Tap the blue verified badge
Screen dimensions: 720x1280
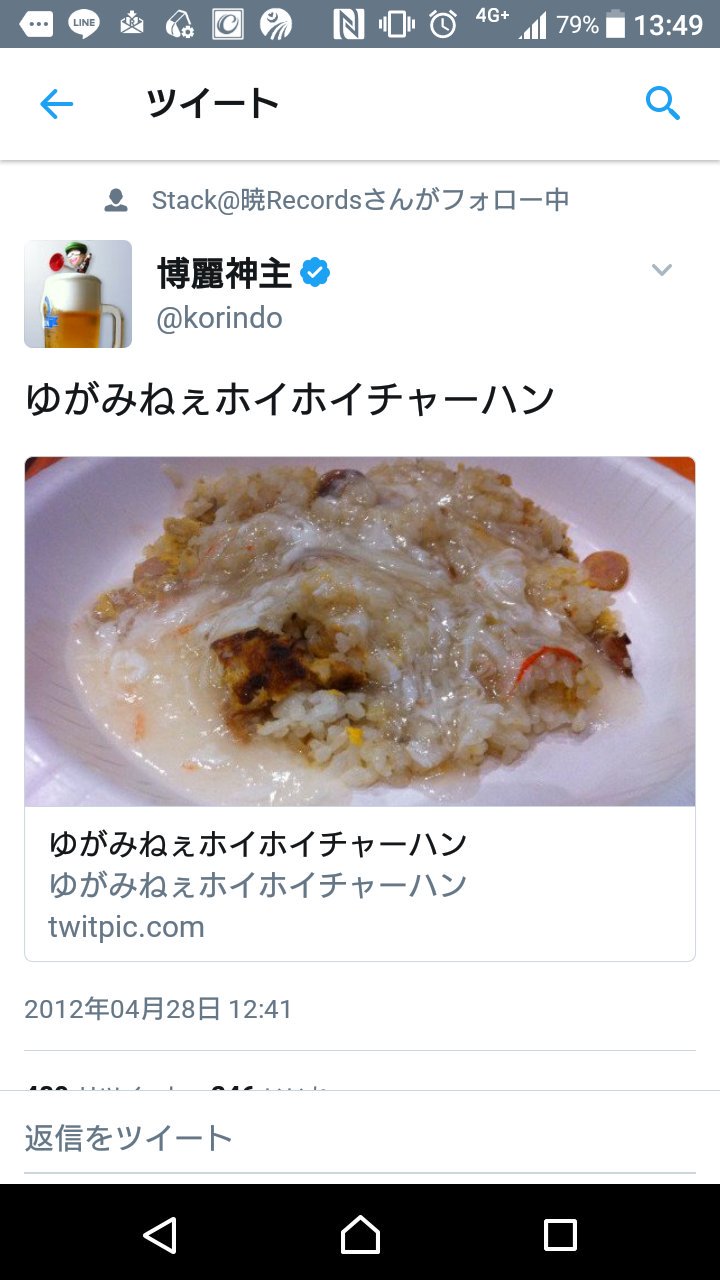click(x=316, y=272)
